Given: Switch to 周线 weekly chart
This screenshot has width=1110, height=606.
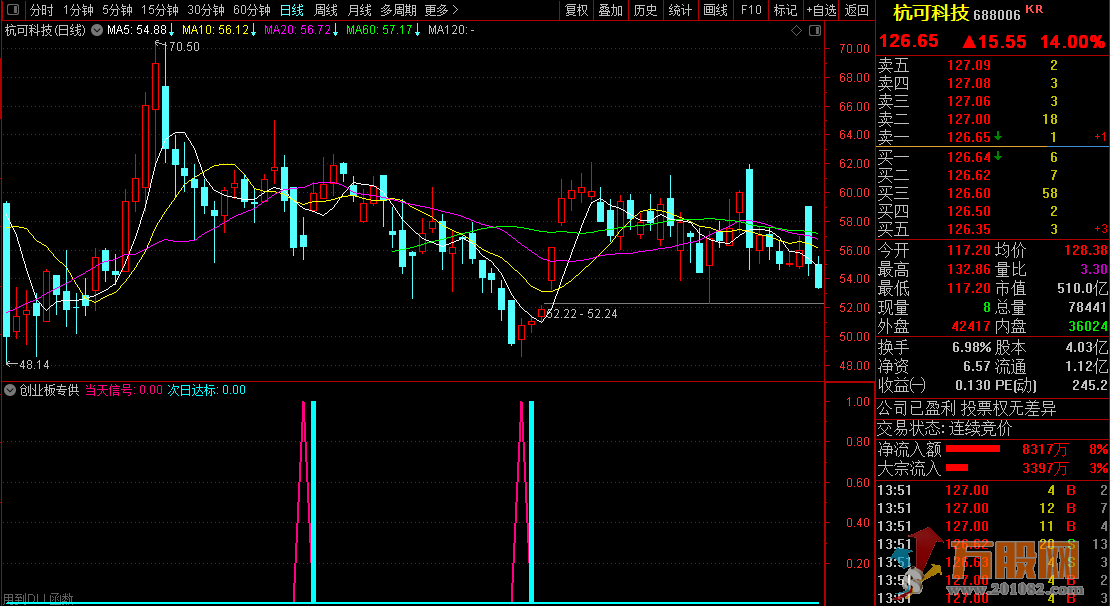Looking at the screenshot, I should [x=326, y=10].
